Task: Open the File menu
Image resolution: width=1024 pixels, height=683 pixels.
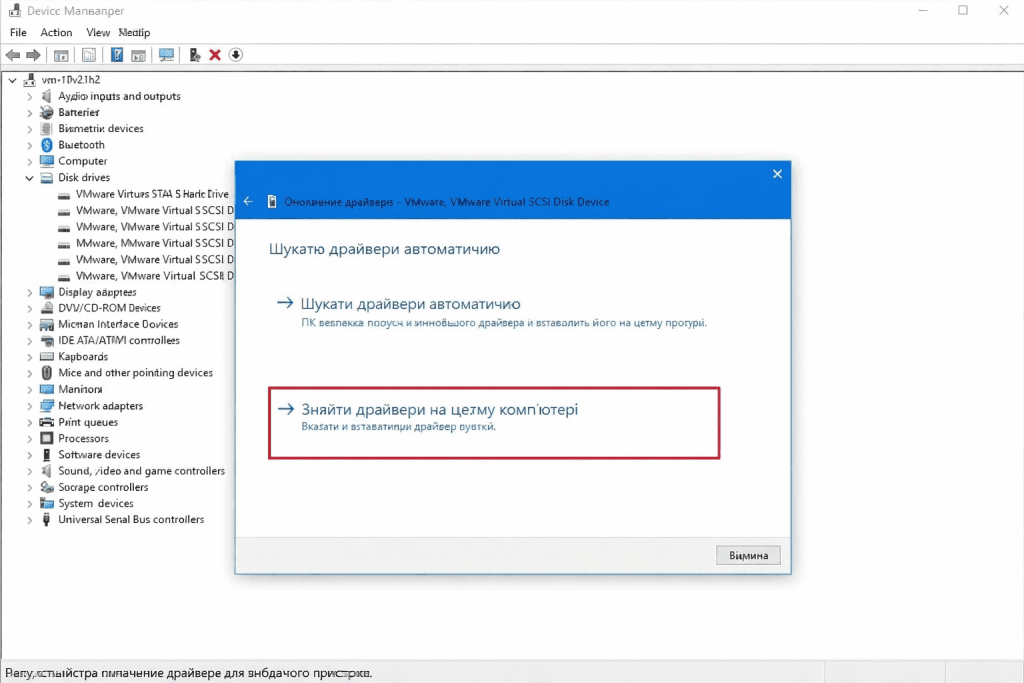Action: [x=18, y=33]
